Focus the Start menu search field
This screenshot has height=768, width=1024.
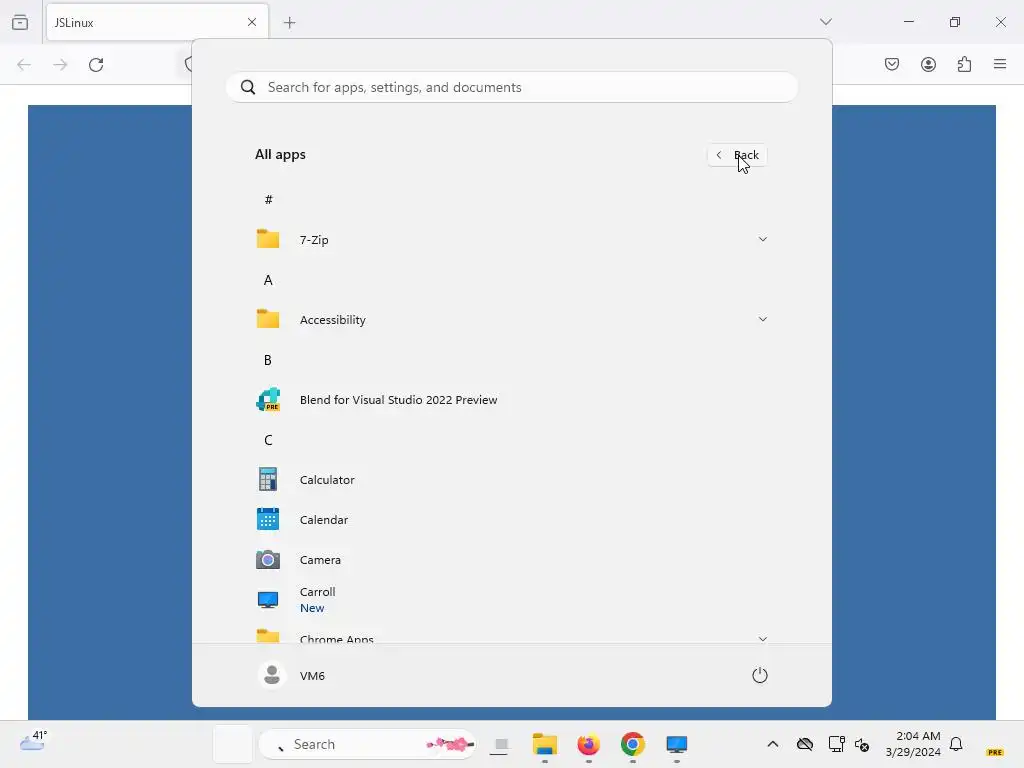click(x=512, y=88)
